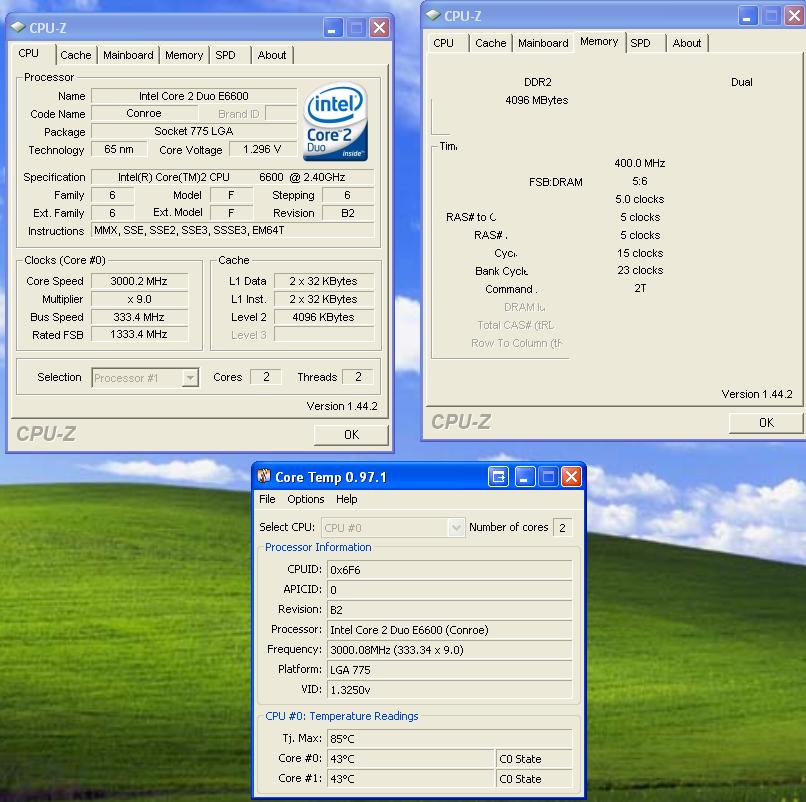Click the Name field showing E6600

pyautogui.click(x=194, y=96)
